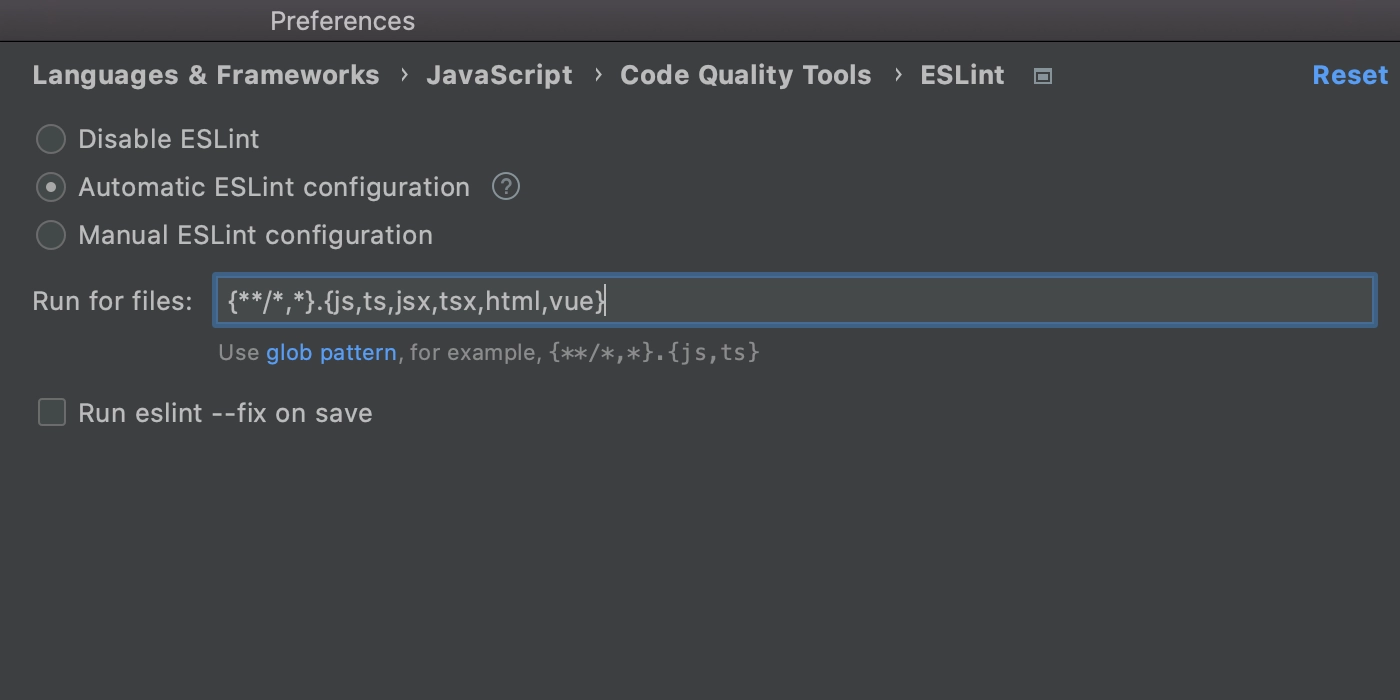Open the glob pattern link
Image resolution: width=1400 pixels, height=700 pixels.
point(331,353)
